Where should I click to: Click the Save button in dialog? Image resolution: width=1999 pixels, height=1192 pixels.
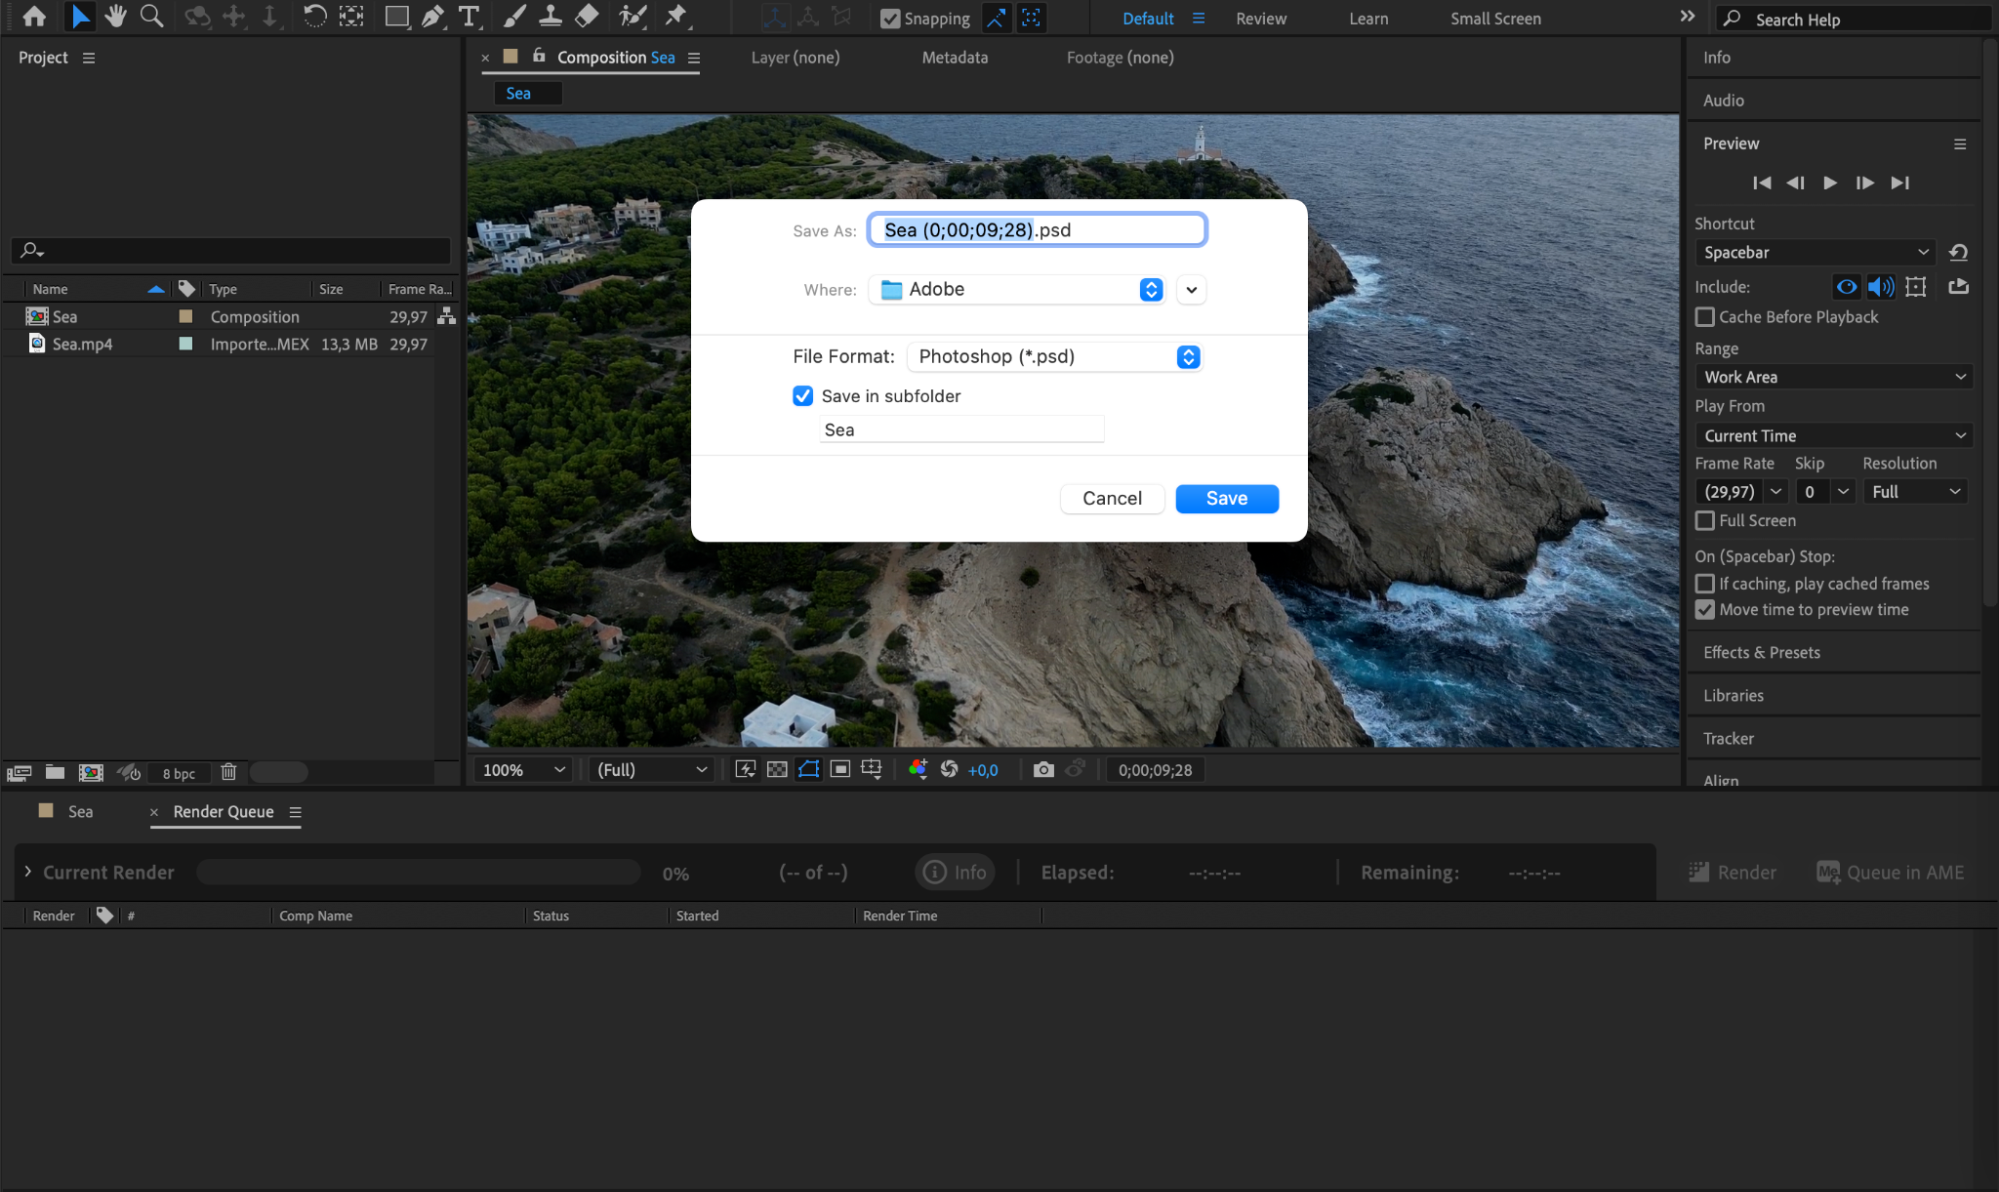[1226, 498]
